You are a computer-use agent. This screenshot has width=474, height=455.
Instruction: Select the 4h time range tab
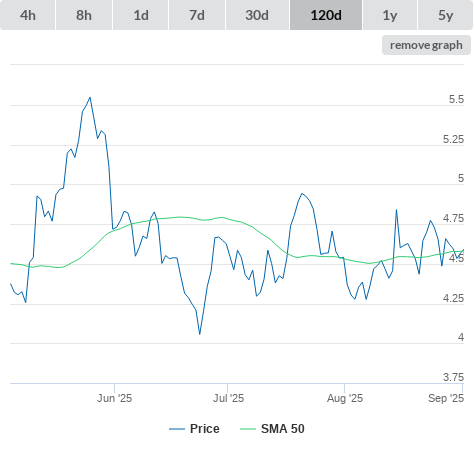click(28, 15)
